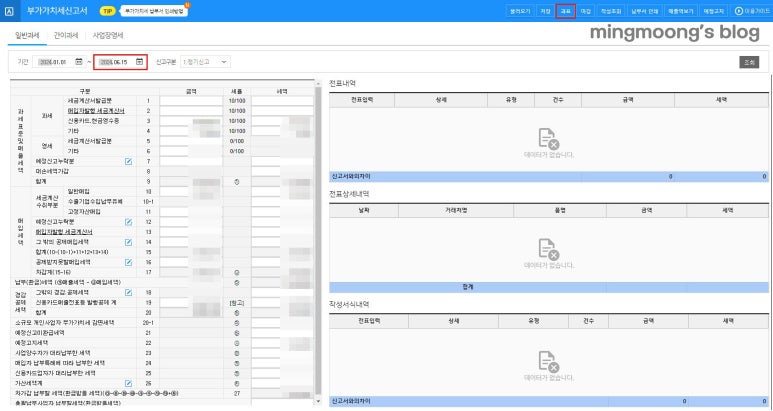The image size is (773, 411).
Task: Click the 매입자 납부특례에 따라 납부한 세액 label
Action: [60, 363]
